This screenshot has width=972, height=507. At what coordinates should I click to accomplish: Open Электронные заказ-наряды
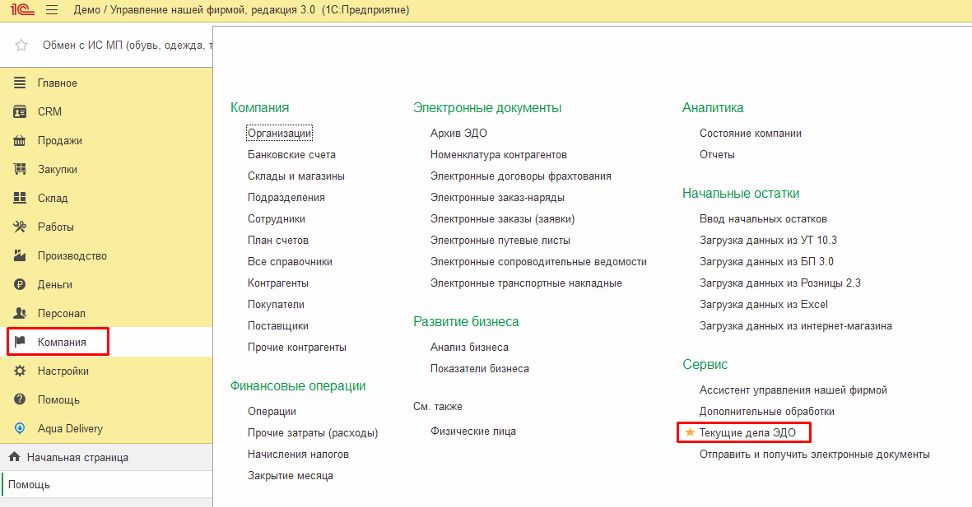click(497, 197)
